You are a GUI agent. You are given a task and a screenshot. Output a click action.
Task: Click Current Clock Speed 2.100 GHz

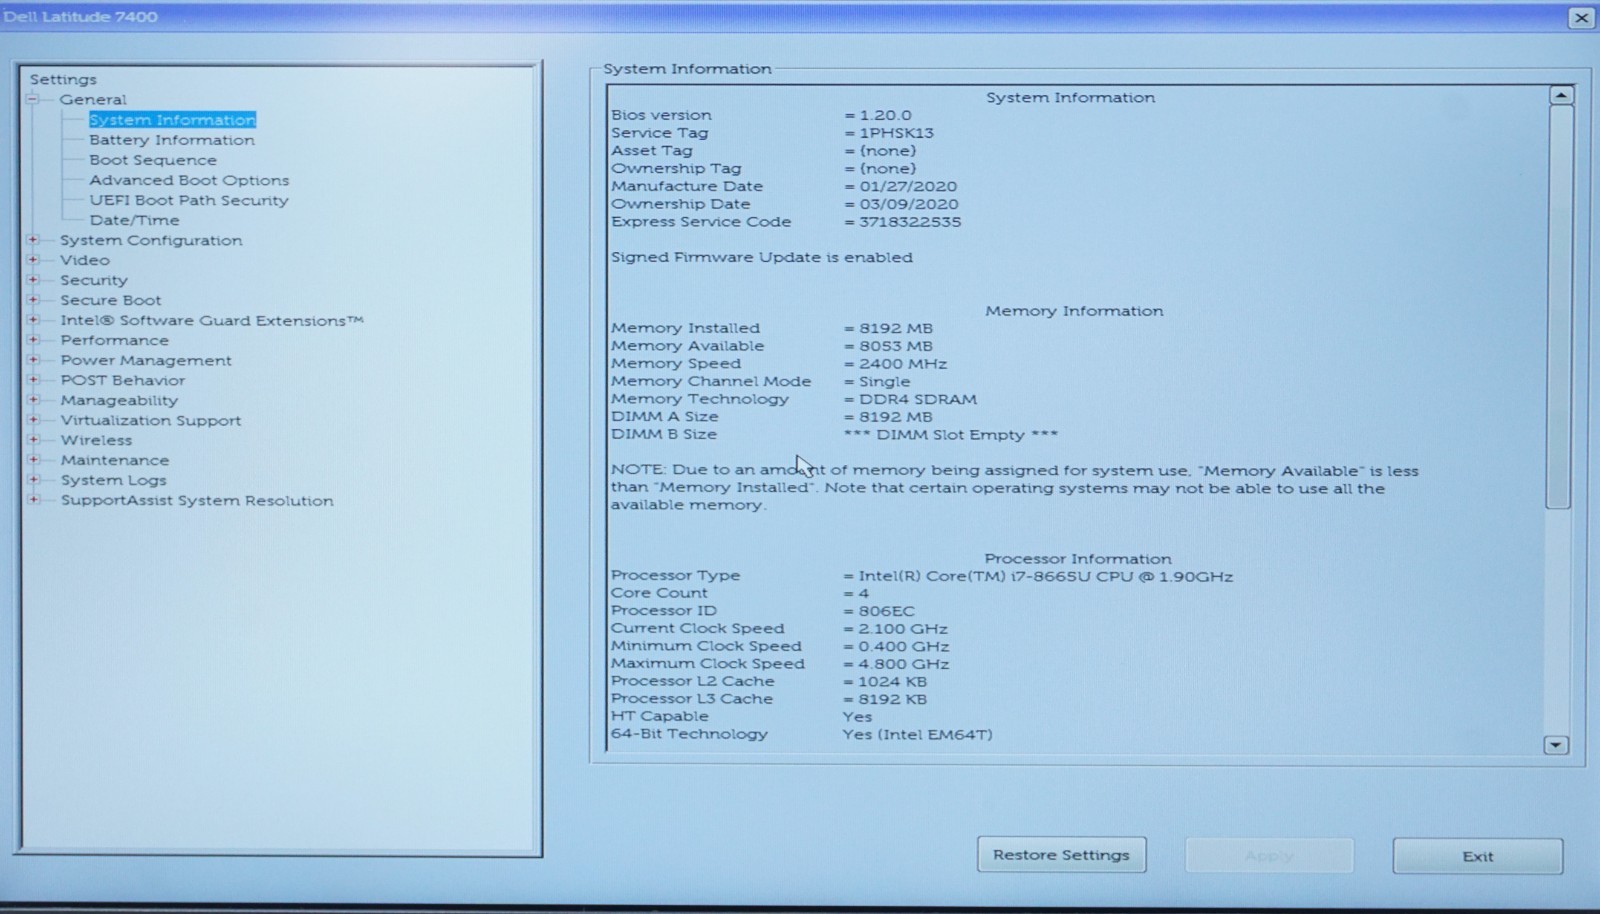903,629
